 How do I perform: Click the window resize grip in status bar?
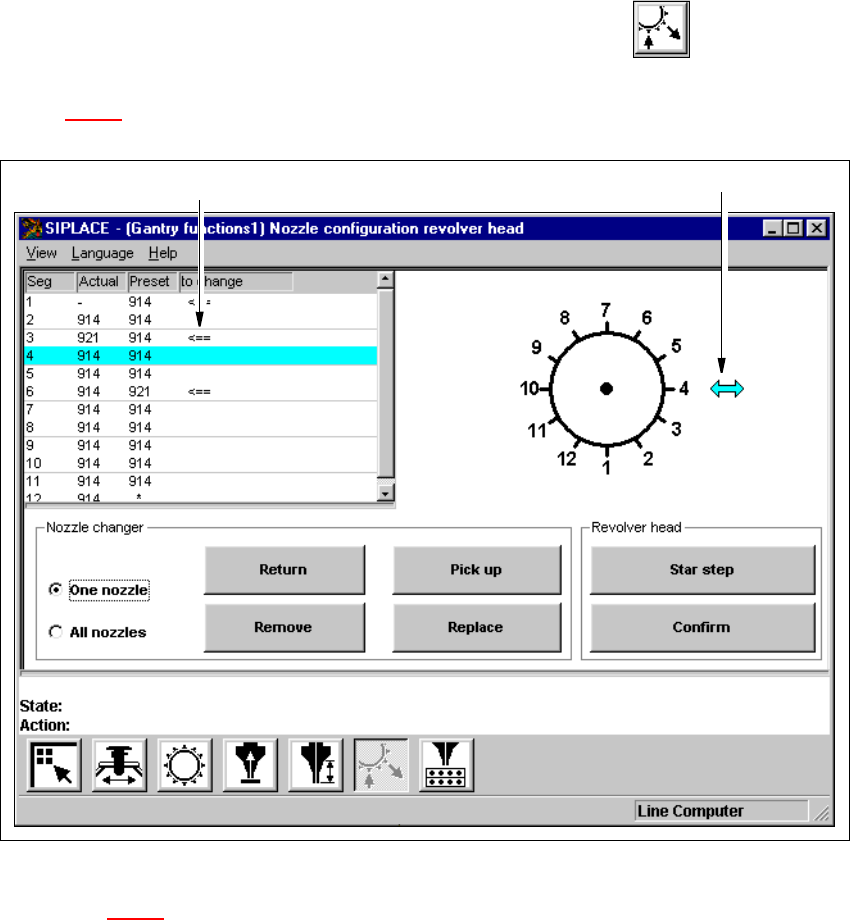coord(821,813)
